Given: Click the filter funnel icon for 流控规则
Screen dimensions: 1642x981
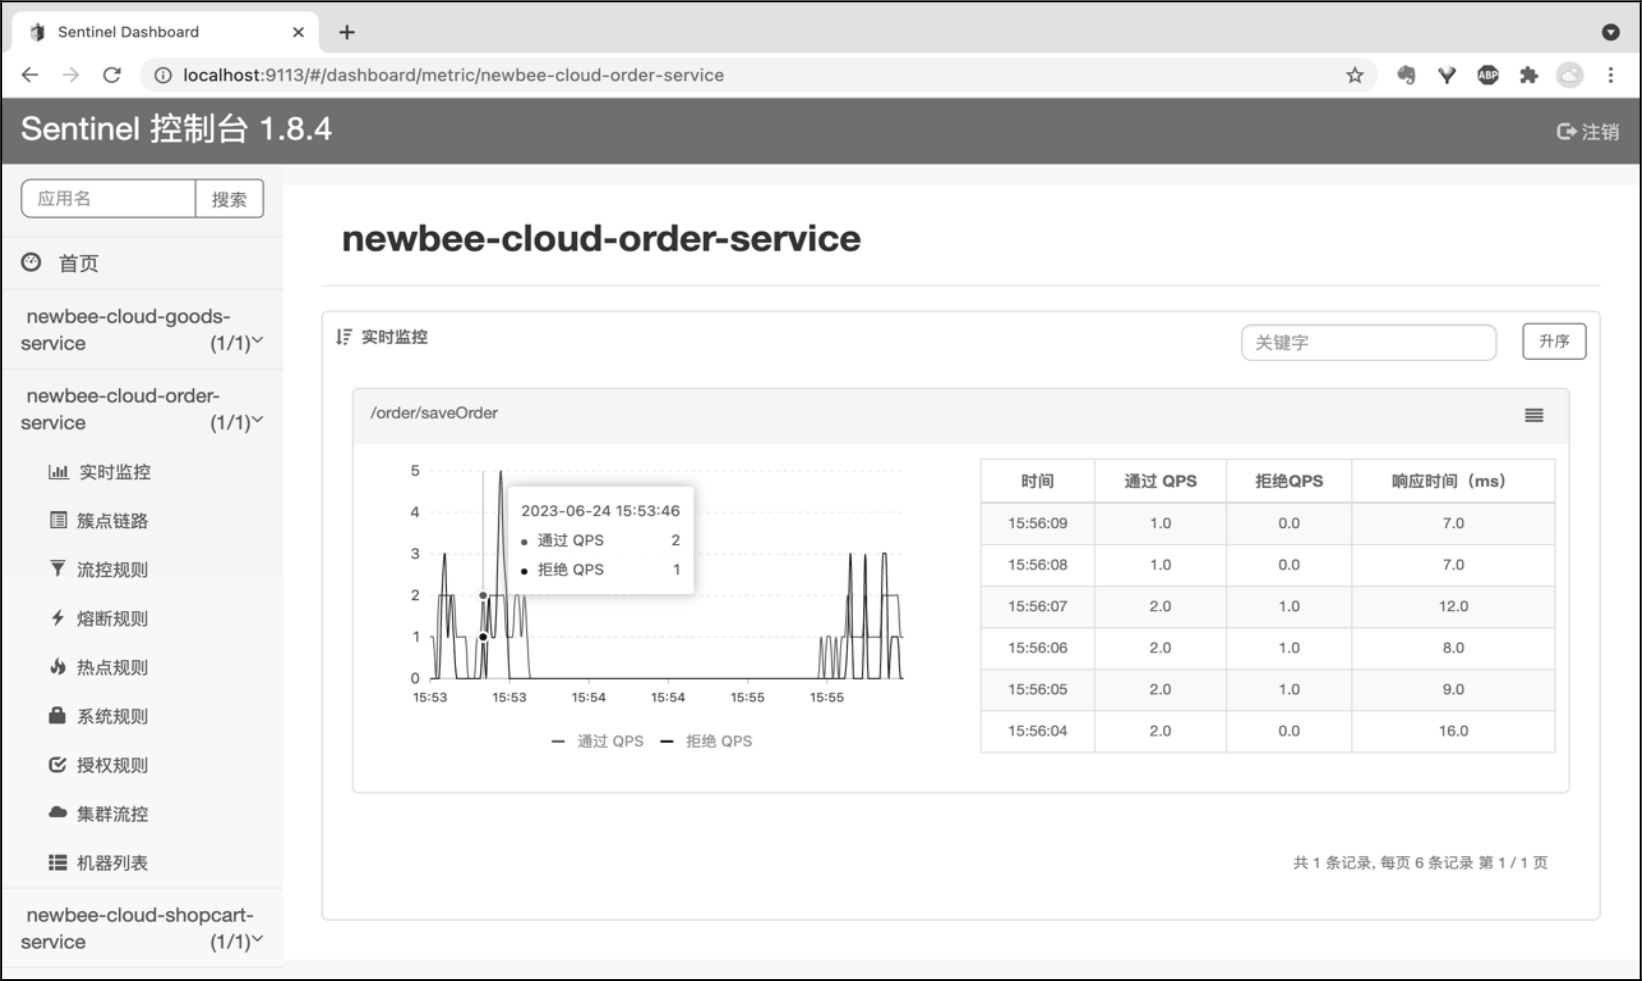Looking at the screenshot, I should [x=58, y=569].
